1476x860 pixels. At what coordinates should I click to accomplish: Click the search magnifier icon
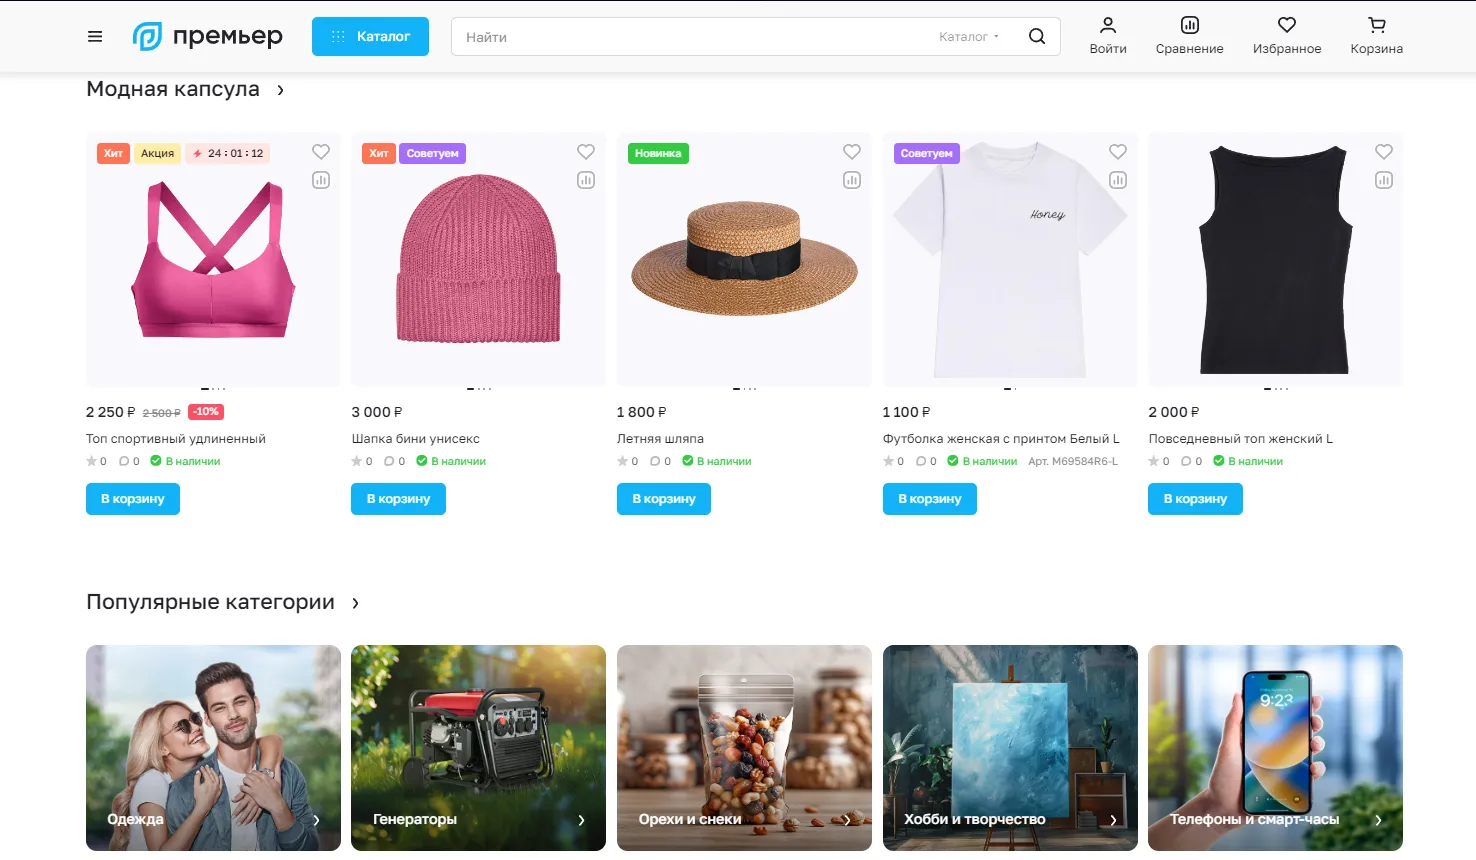1037,37
